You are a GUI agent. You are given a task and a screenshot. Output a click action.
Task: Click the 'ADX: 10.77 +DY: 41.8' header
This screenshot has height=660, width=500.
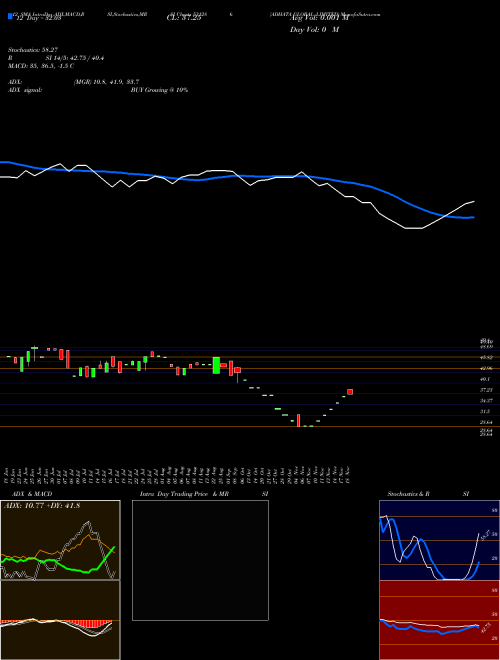tap(42, 506)
